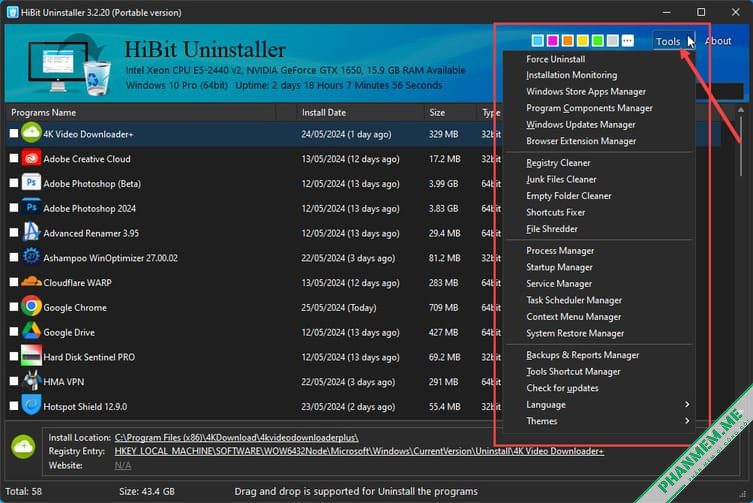Image resolution: width=753 pixels, height=503 pixels.
Task: Click the Hard Disk Sentinel PRO icon
Action: [x=31, y=356]
